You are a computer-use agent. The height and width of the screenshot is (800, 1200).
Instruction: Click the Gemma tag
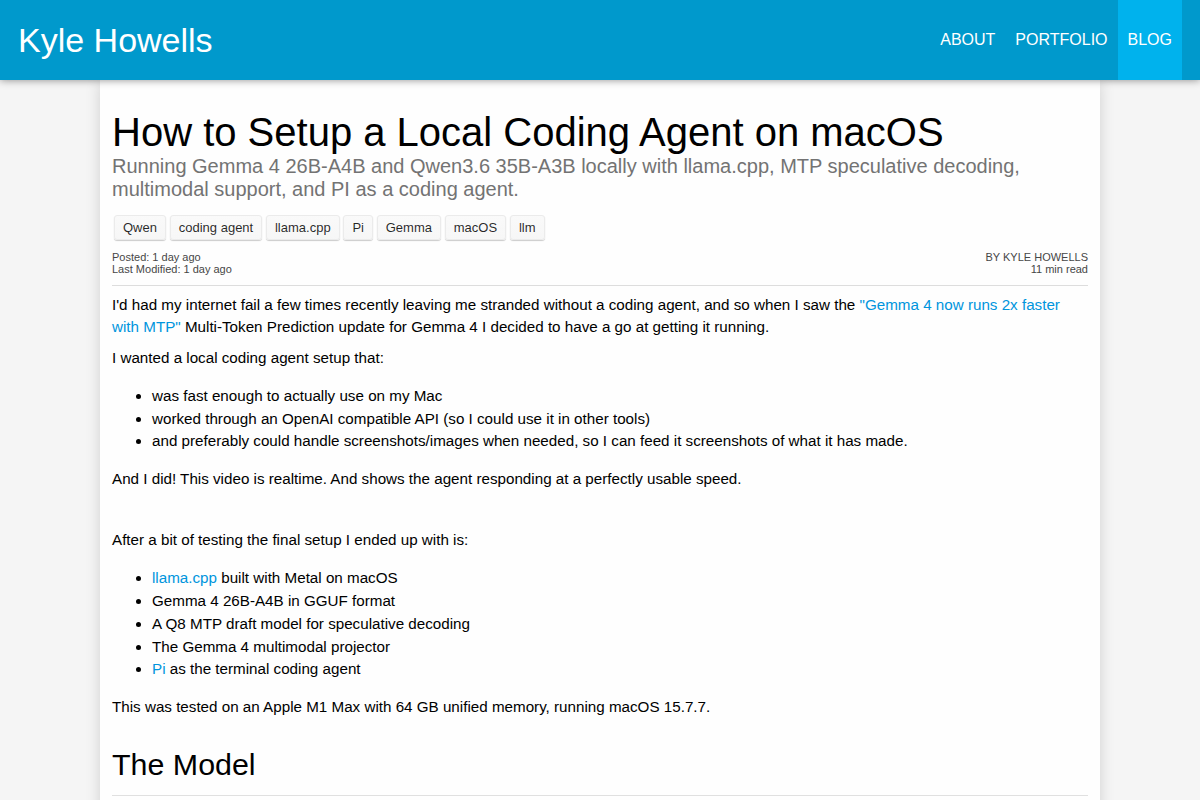409,228
